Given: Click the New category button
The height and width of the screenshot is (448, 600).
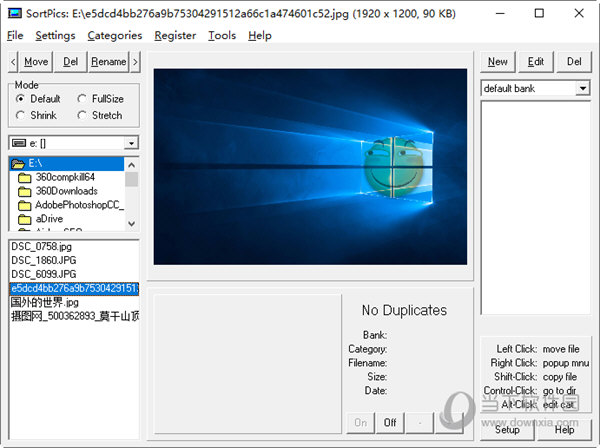Looking at the screenshot, I should (x=497, y=62).
